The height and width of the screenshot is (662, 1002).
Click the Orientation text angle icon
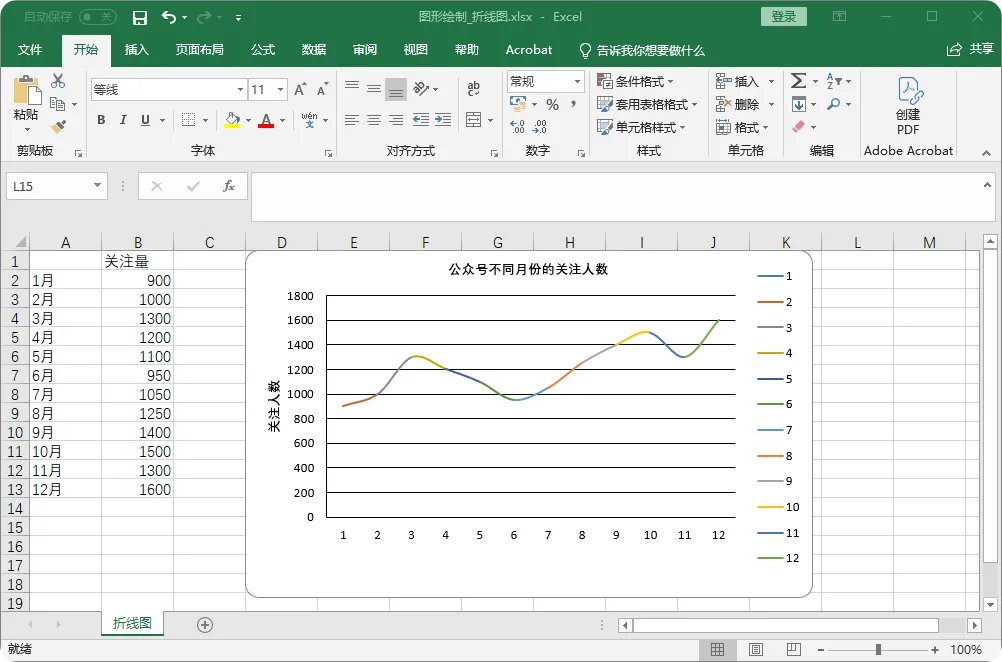(420, 88)
